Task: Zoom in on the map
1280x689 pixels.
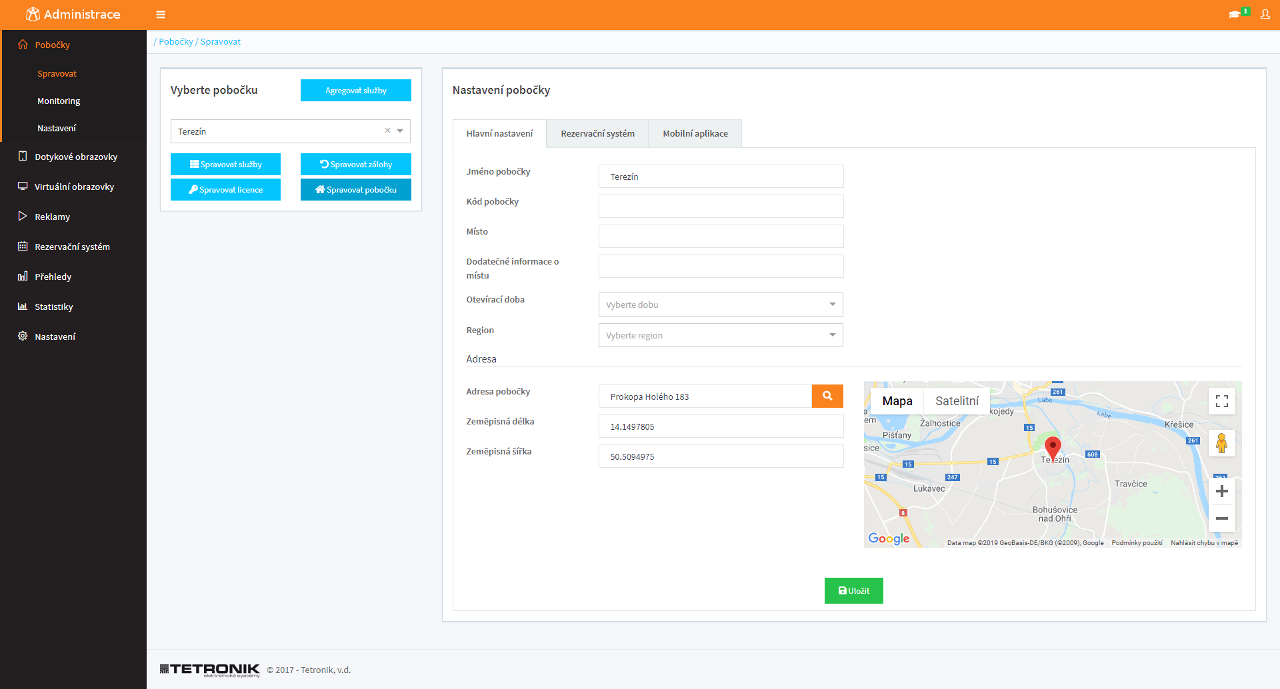Action: 1221,491
